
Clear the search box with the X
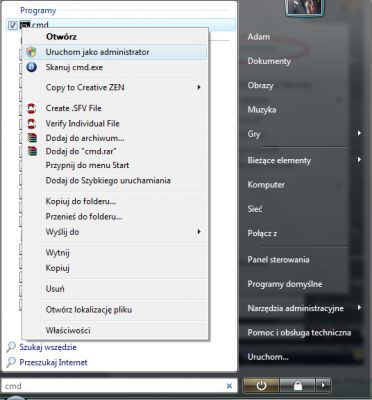point(229,386)
